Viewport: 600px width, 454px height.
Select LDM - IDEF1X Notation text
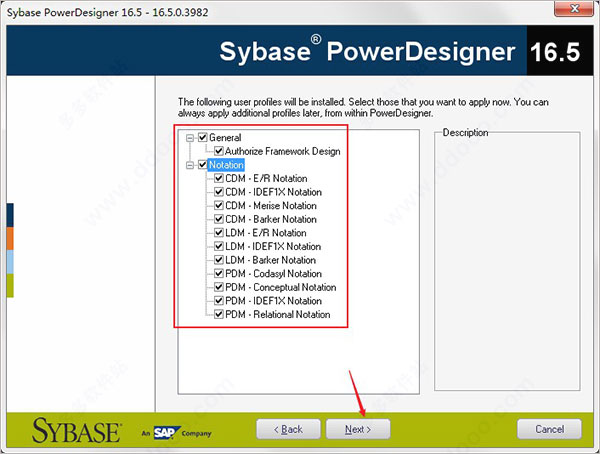(x=273, y=247)
